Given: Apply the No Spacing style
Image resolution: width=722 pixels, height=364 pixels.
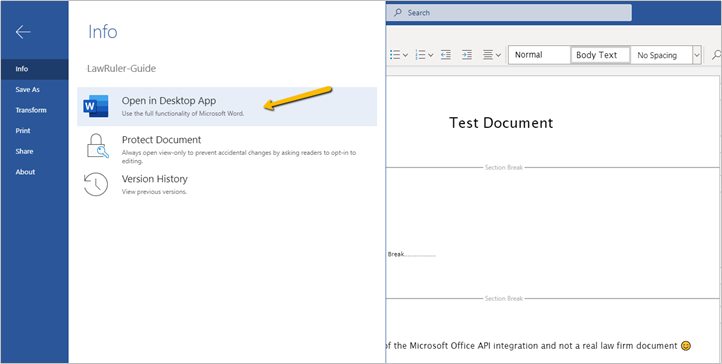Looking at the screenshot, I should point(661,55).
